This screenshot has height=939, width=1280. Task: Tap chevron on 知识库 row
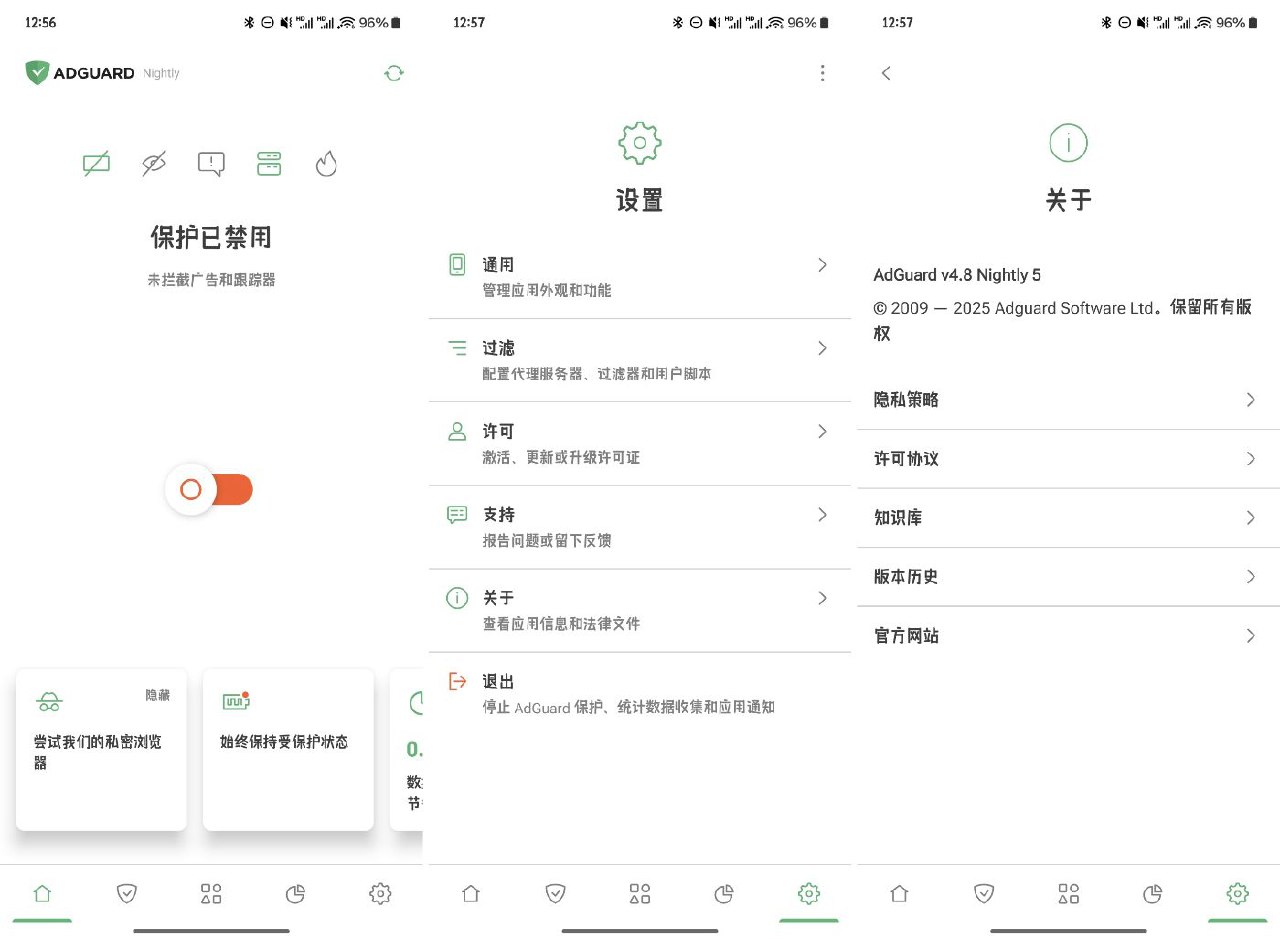[1250, 518]
